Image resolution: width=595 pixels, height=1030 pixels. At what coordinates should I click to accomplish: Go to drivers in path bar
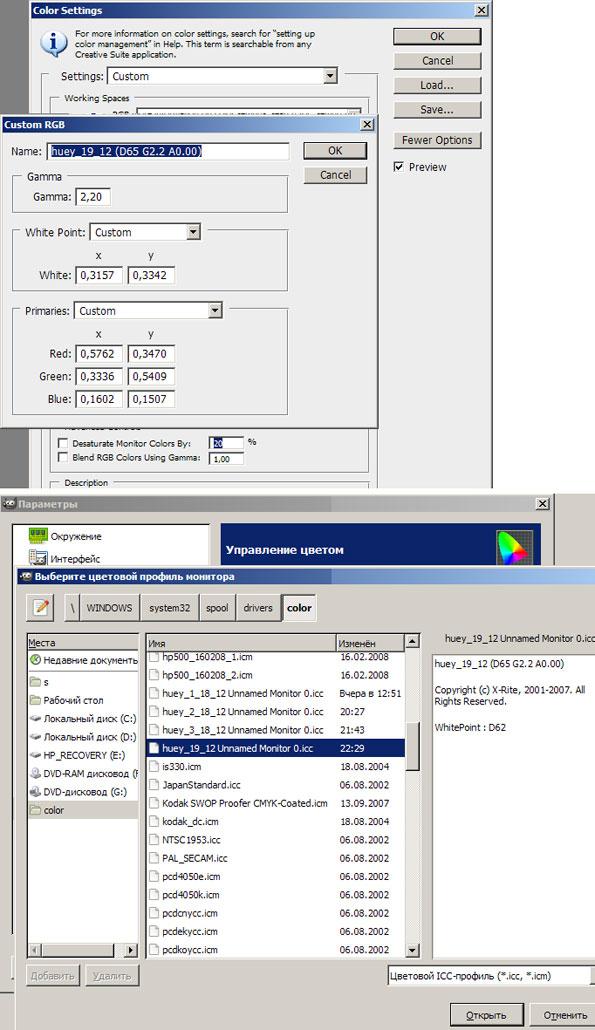pos(257,608)
